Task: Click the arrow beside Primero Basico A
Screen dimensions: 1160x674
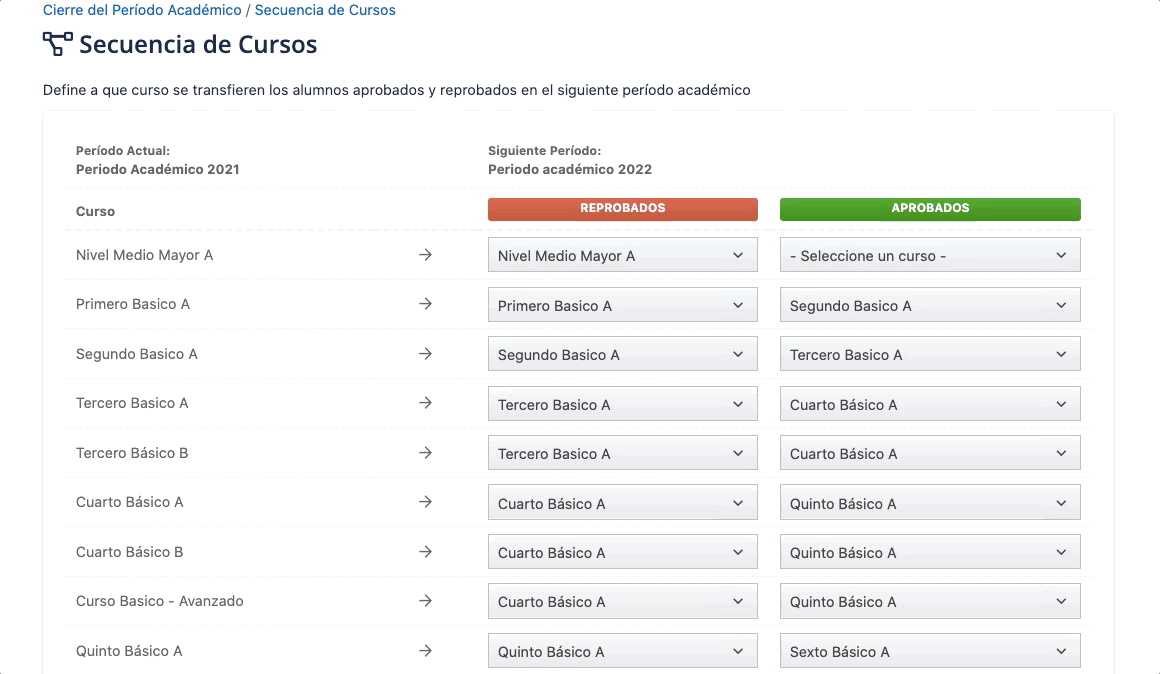Action: 426,305
